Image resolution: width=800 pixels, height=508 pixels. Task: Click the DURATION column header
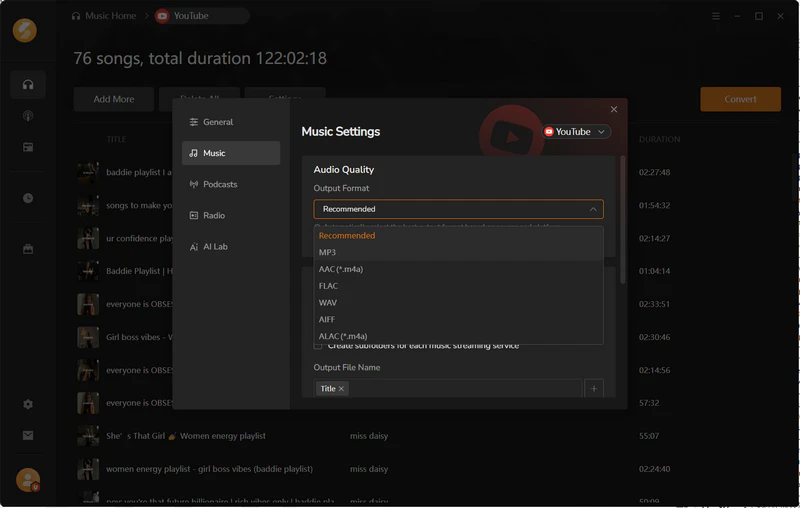point(659,139)
